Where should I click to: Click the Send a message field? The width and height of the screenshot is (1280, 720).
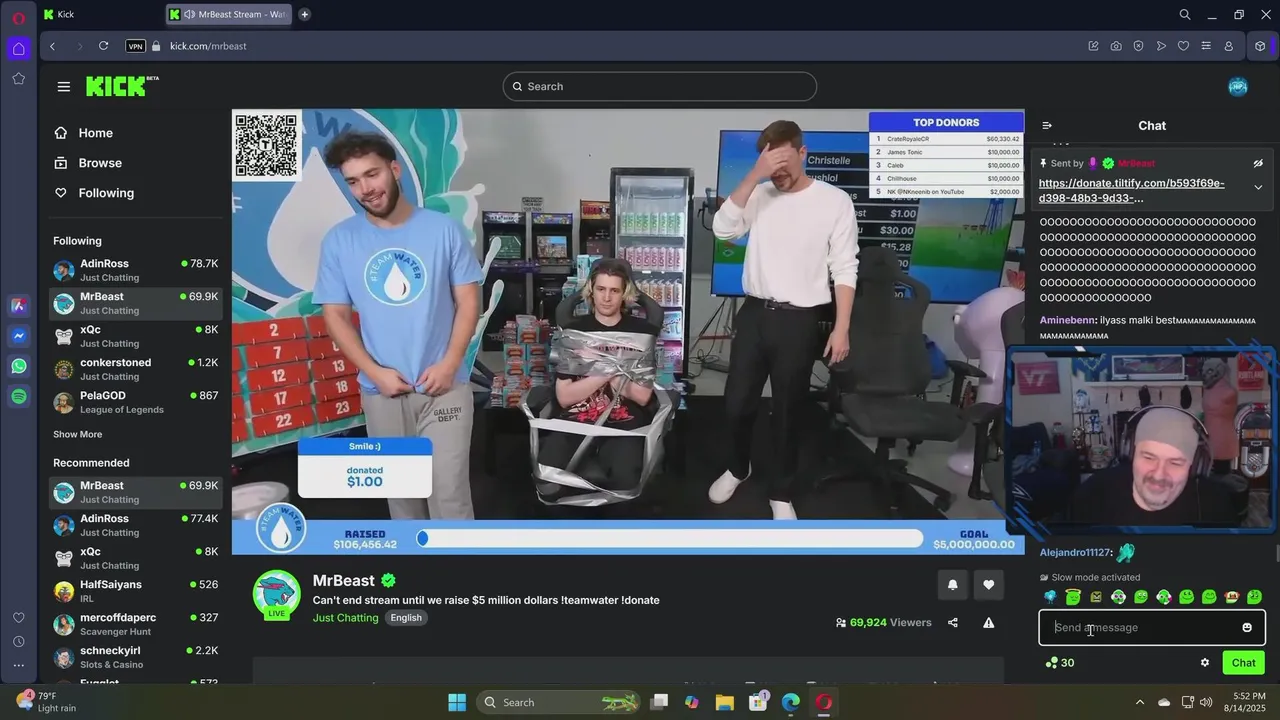click(x=1152, y=628)
